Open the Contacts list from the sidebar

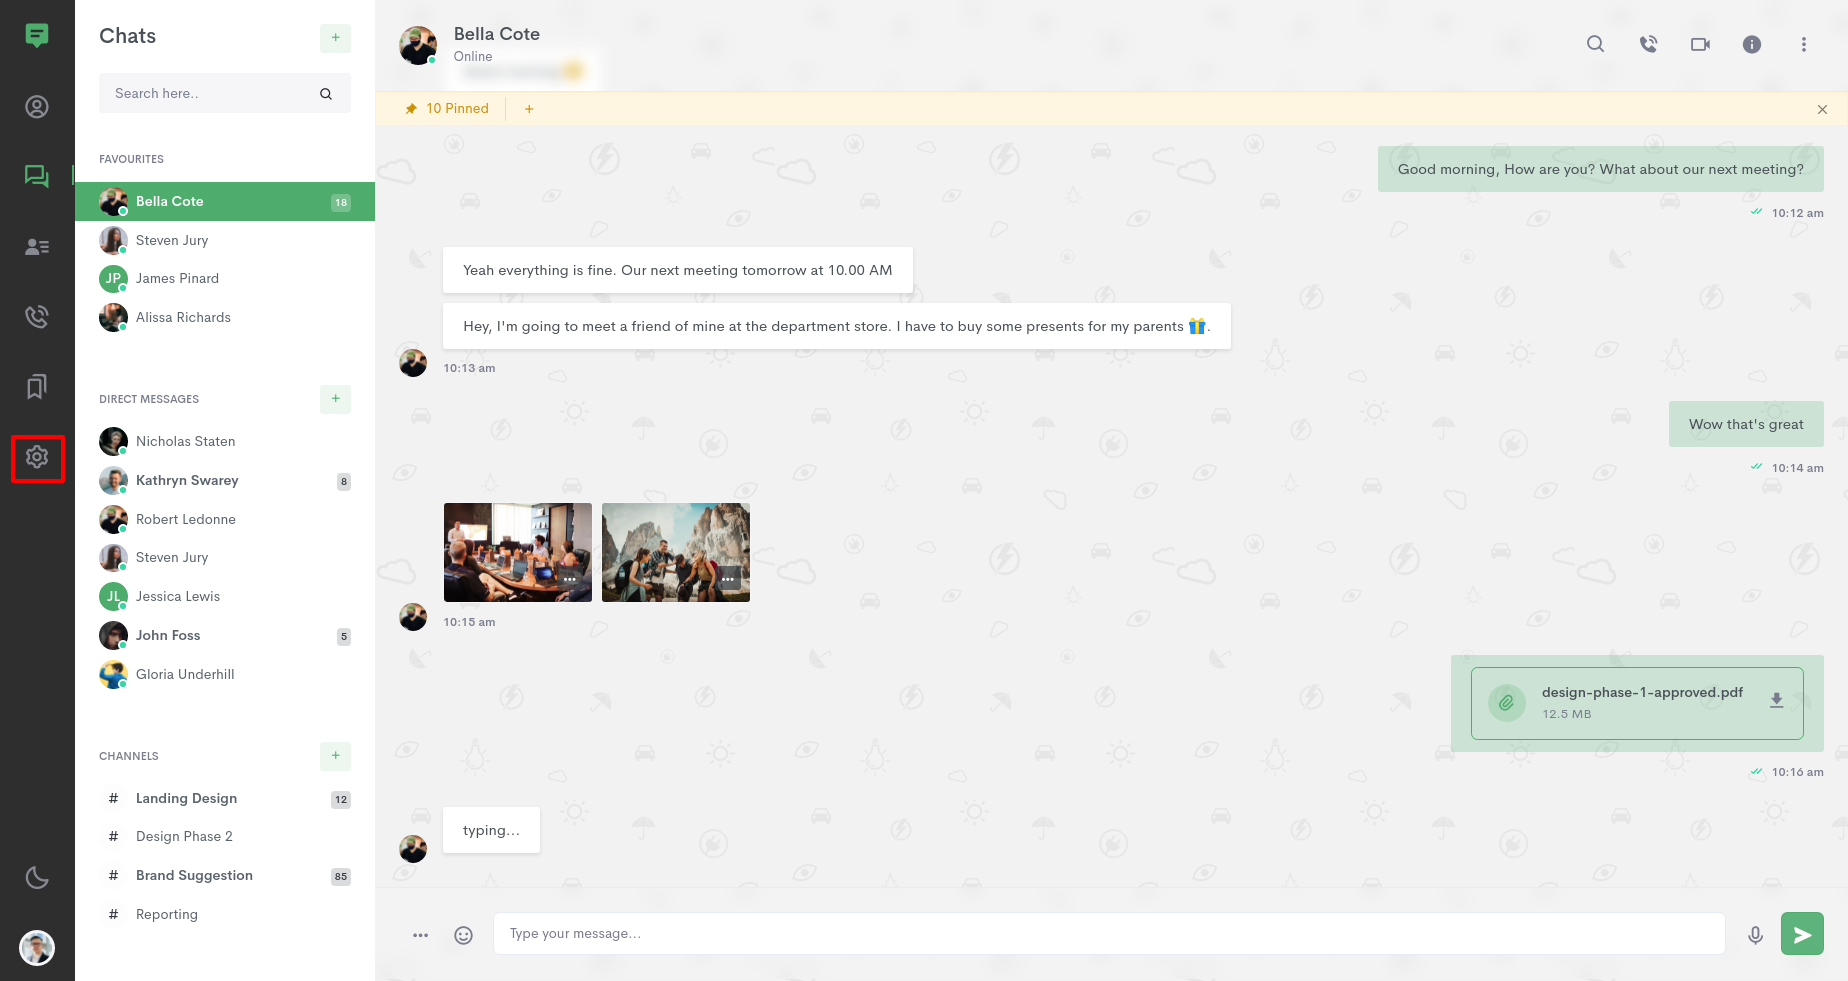(x=37, y=246)
